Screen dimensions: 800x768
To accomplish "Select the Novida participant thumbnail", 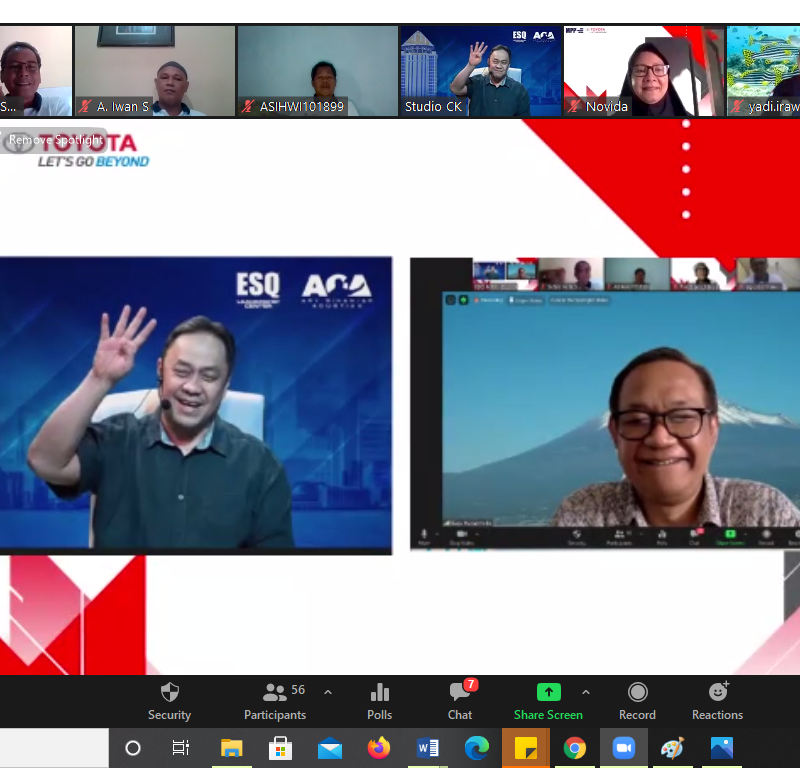I will (x=643, y=70).
